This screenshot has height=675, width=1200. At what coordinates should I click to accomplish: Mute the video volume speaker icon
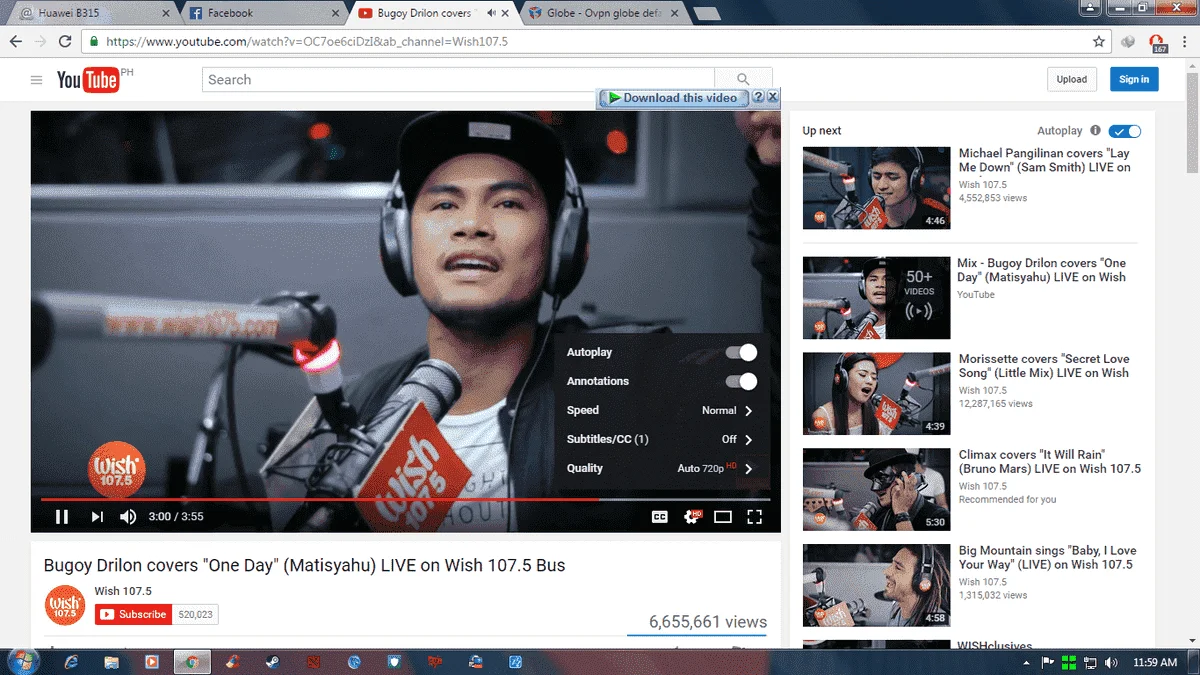128,517
